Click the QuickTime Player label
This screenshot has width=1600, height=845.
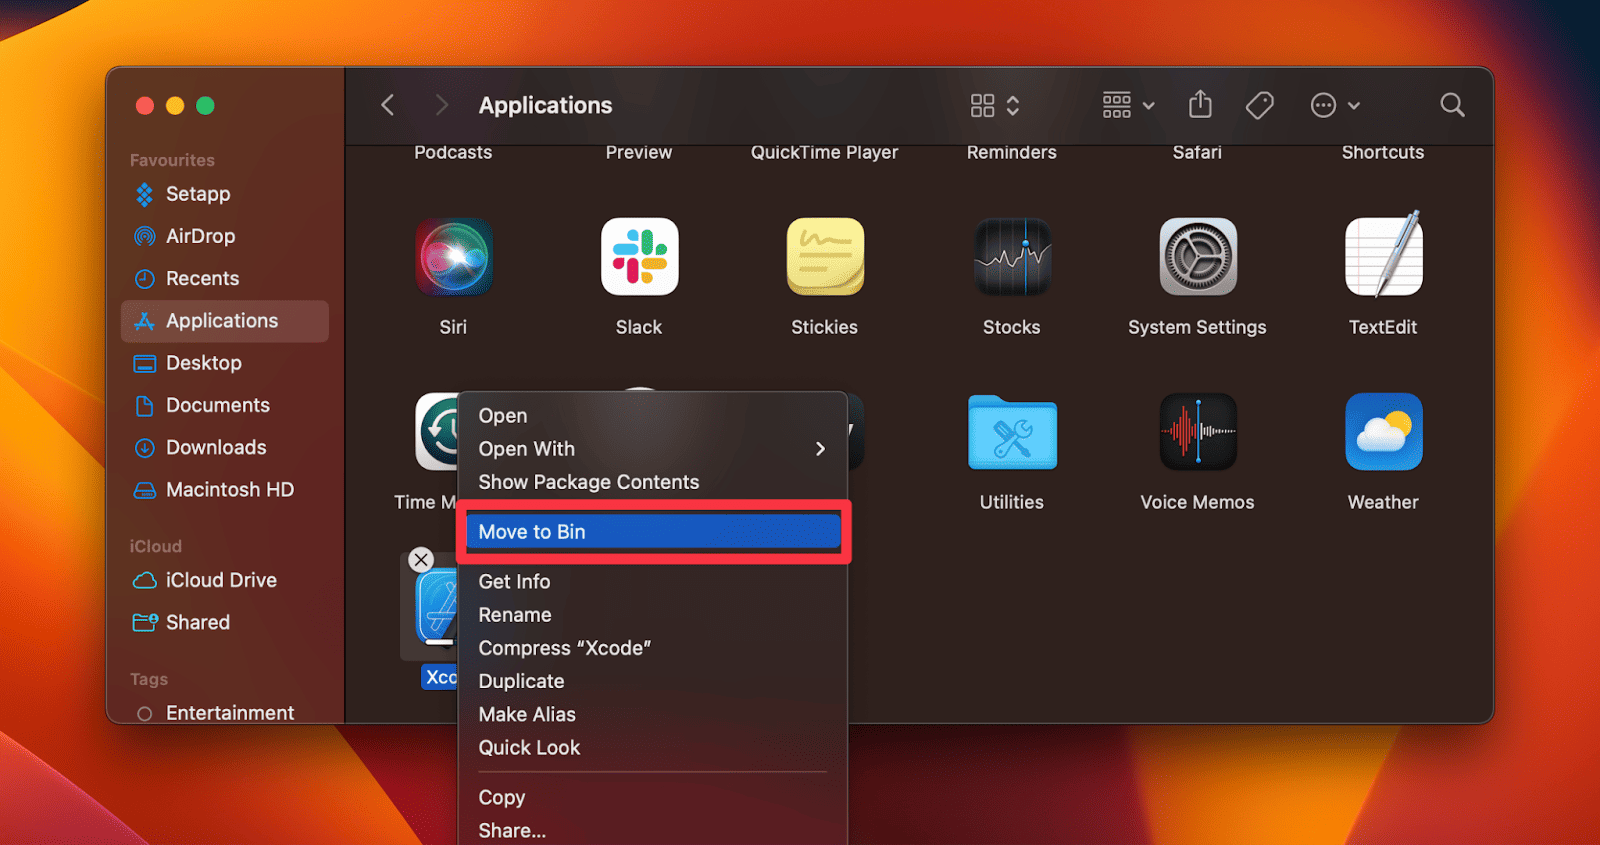point(825,152)
